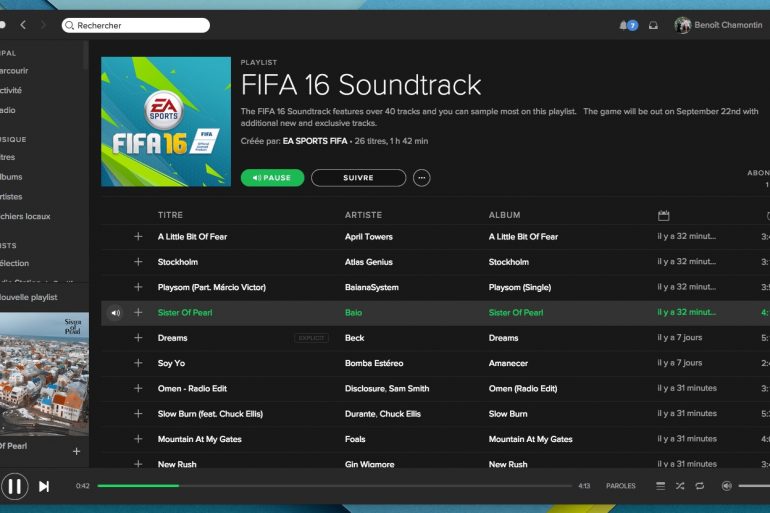Skip to the next track
The image size is (770, 513).
click(44, 486)
